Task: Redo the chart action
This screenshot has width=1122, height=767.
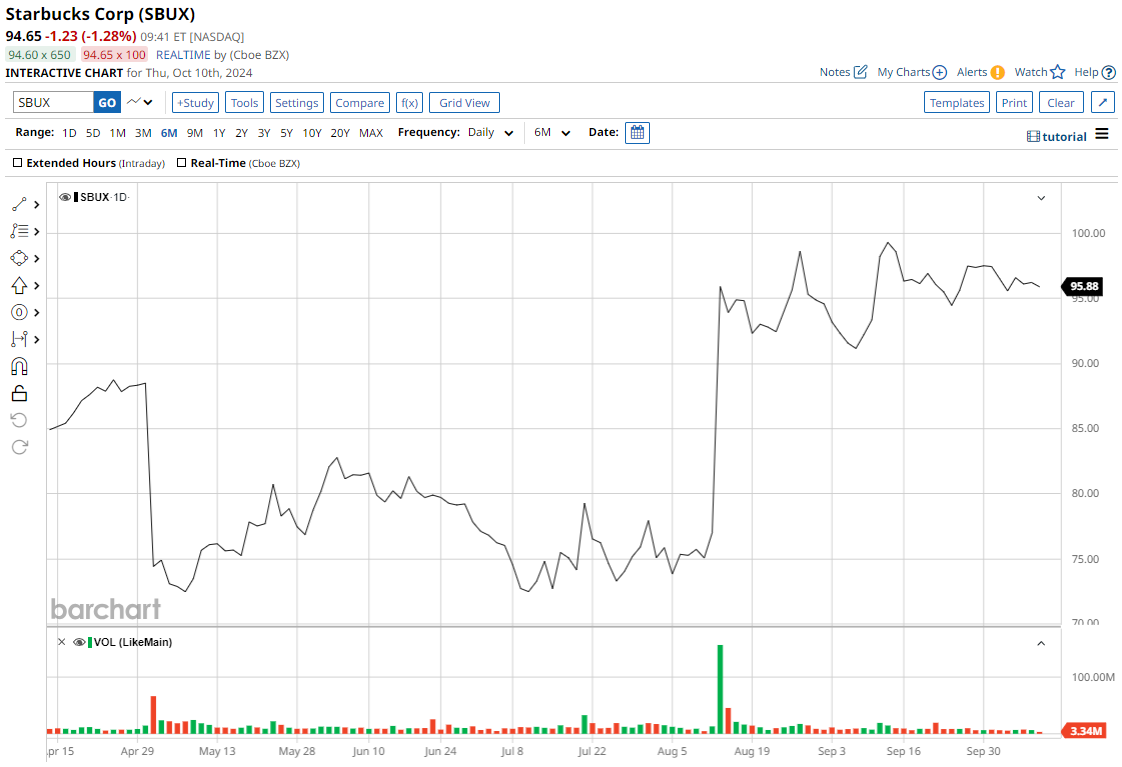Action: [x=19, y=447]
